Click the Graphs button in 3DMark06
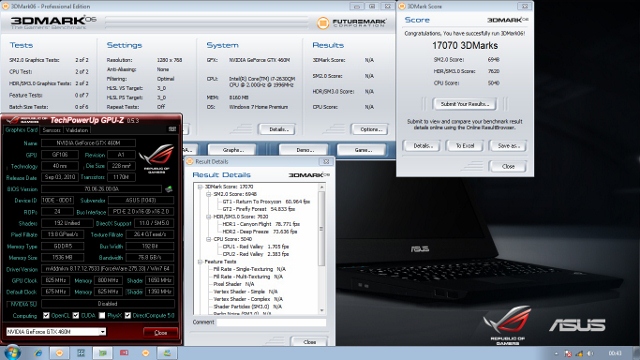 coord(232,150)
